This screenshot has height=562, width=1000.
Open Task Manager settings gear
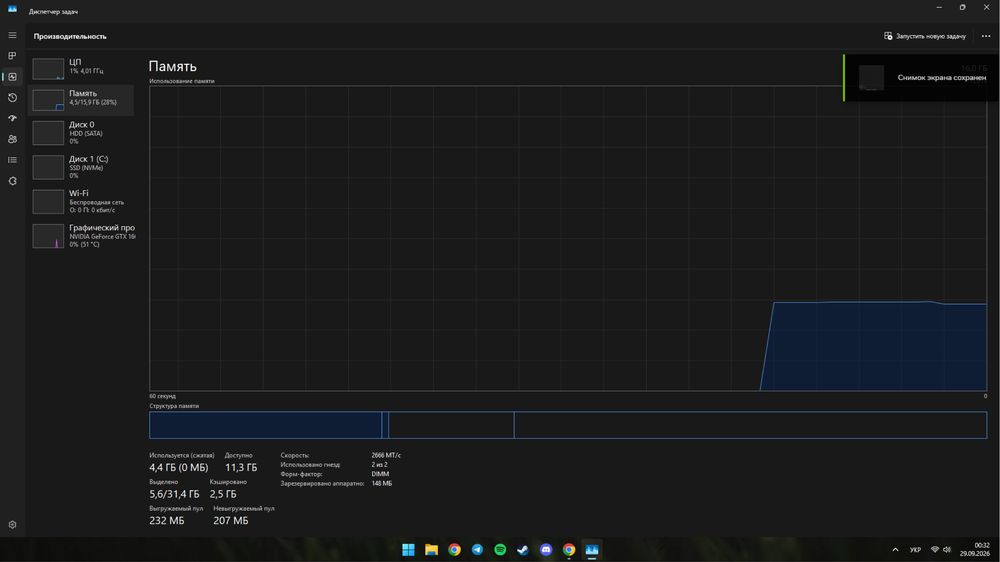[x=12, y=524]
